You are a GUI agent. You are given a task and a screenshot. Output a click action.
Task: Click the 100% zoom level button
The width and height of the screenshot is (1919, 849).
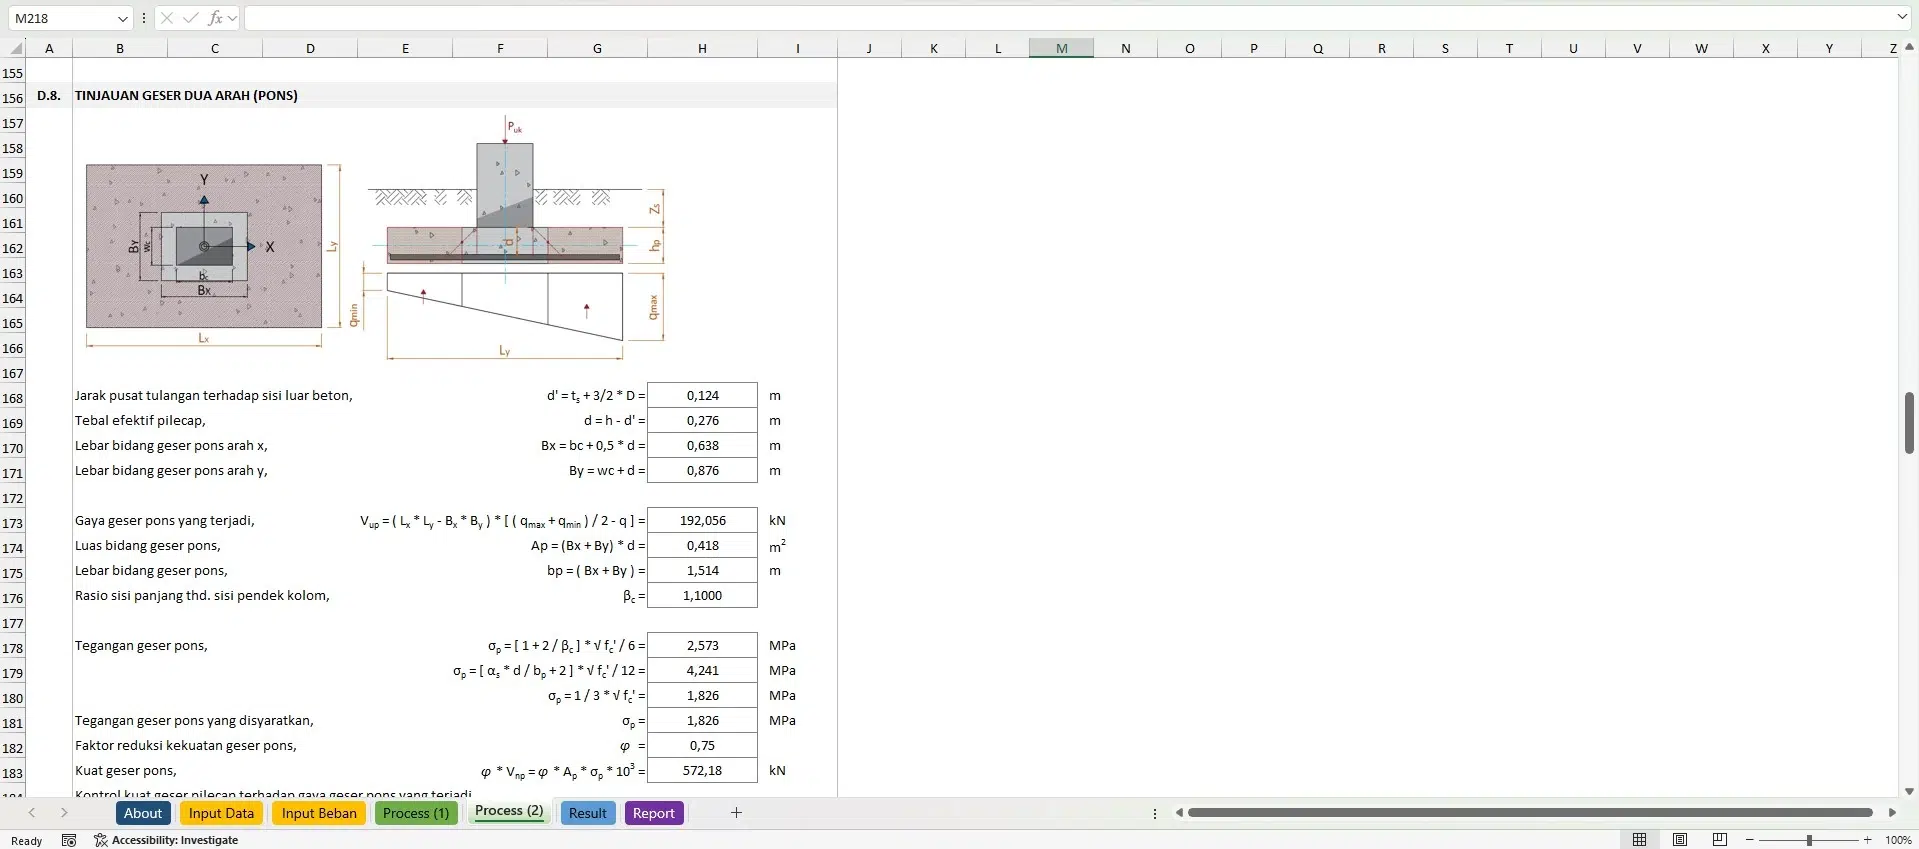[1898, 840]
